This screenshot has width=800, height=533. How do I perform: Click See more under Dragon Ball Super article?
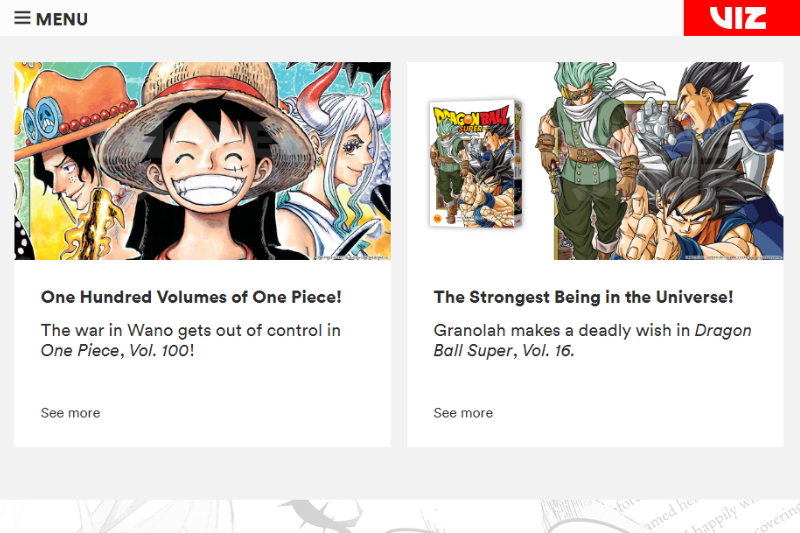tap(463, 413)
